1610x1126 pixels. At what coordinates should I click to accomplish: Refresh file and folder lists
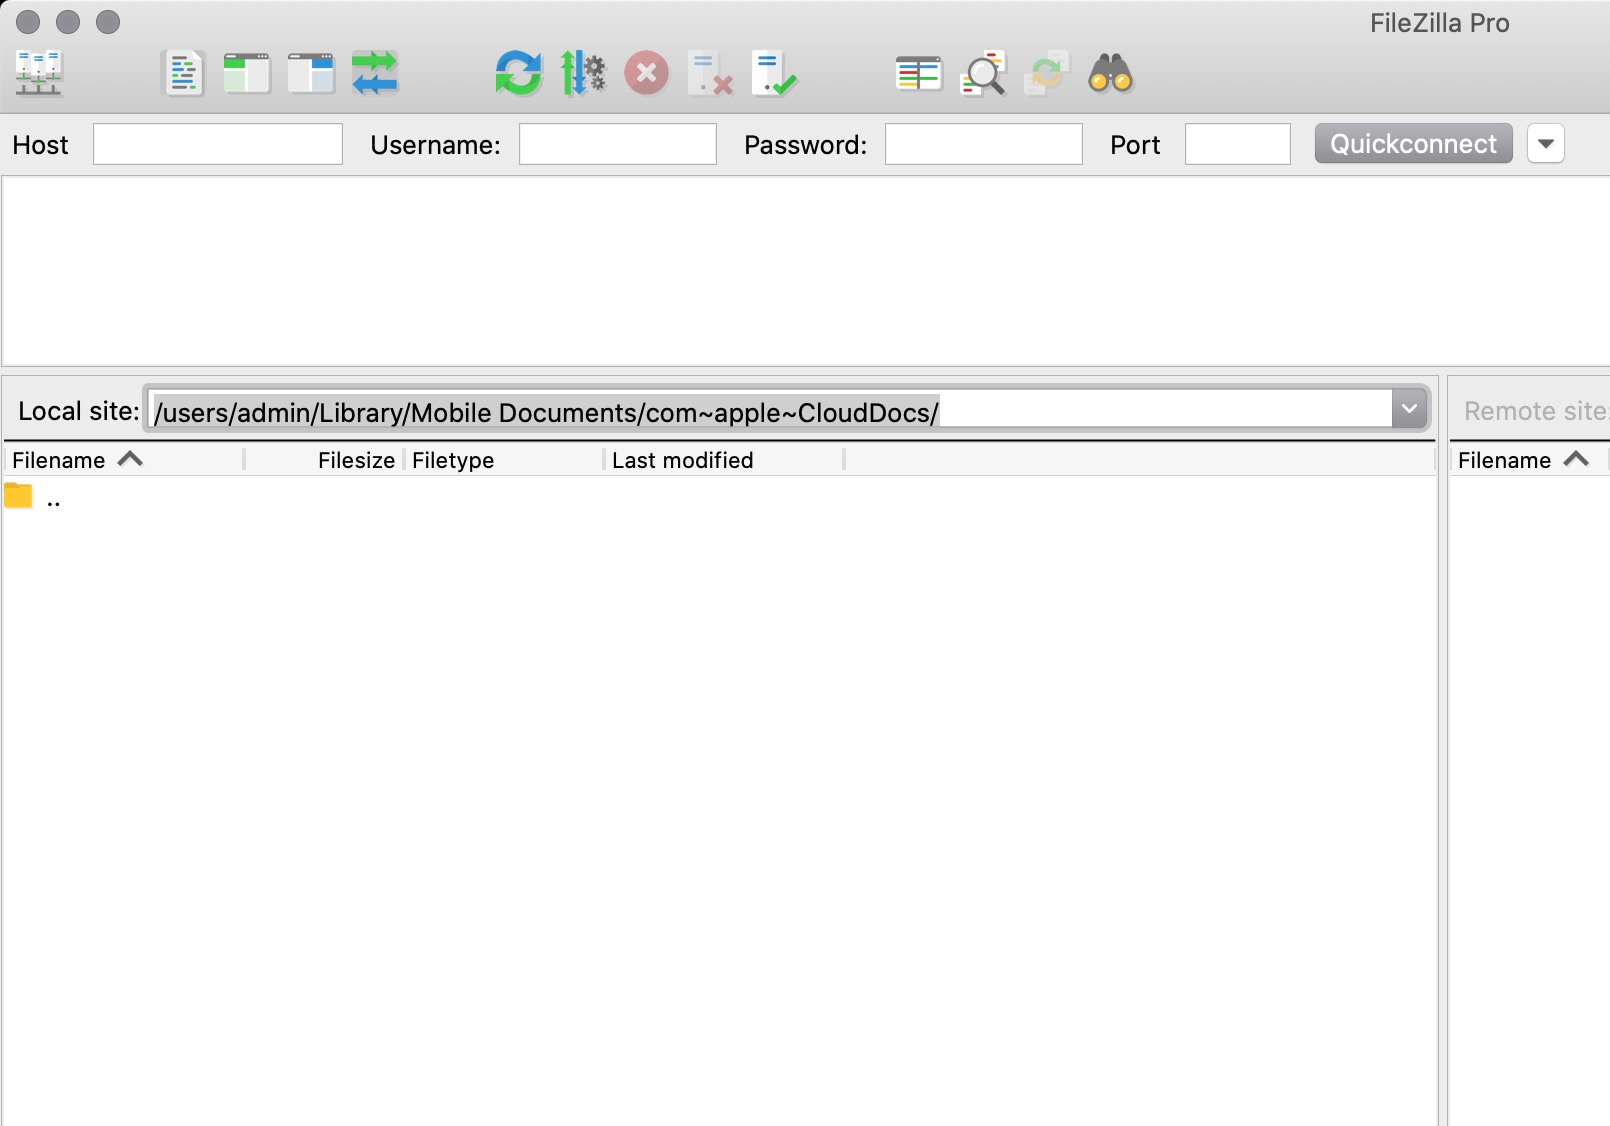coord(518,74)
